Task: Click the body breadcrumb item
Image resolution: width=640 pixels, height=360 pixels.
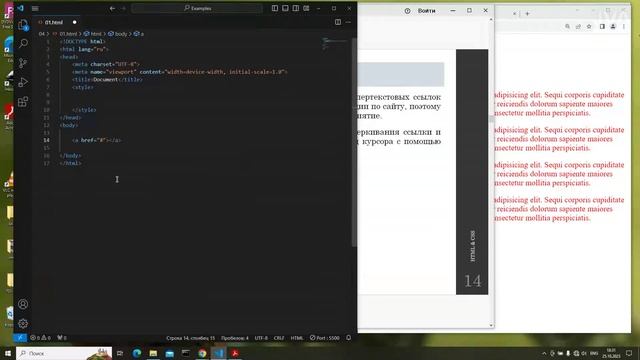Action: tap(118, 34)
